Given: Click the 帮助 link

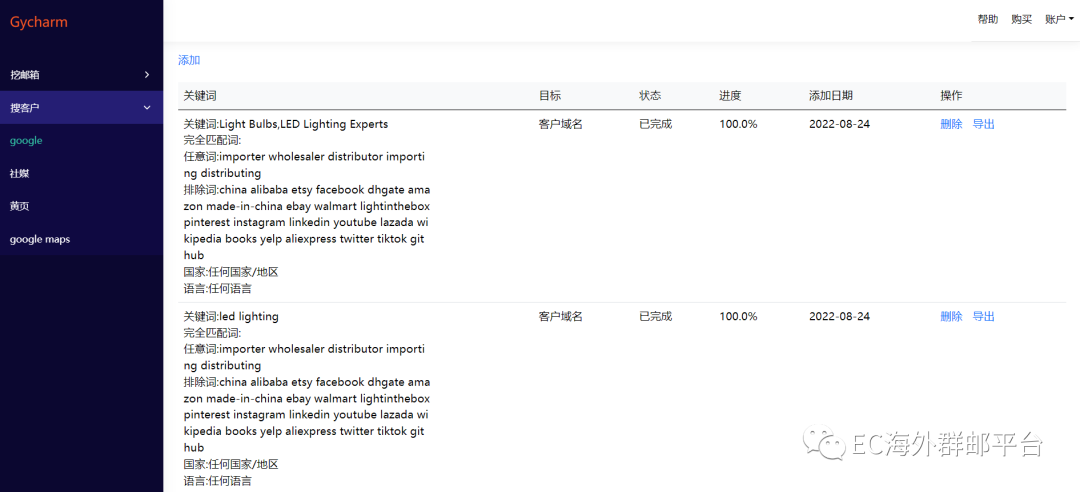Looking at the screenshot, I should pyautogui.click(x=987, y=19).
